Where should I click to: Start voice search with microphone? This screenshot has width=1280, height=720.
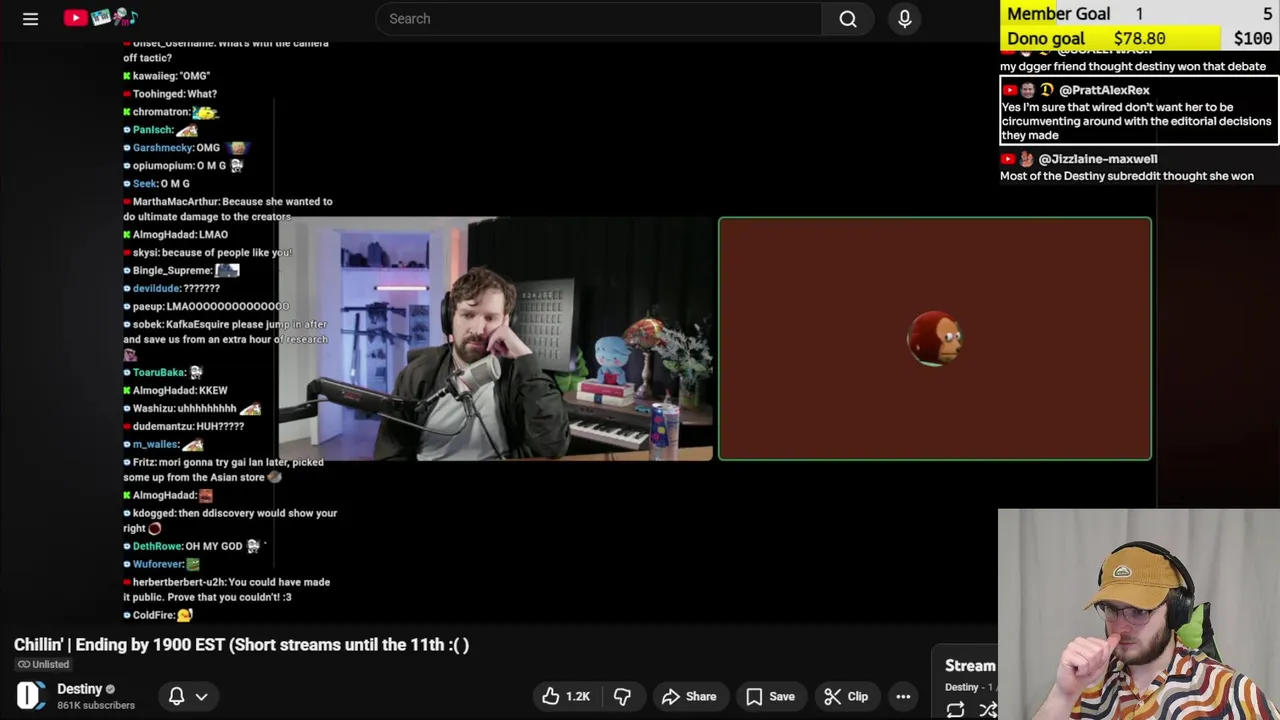[905, 19]
